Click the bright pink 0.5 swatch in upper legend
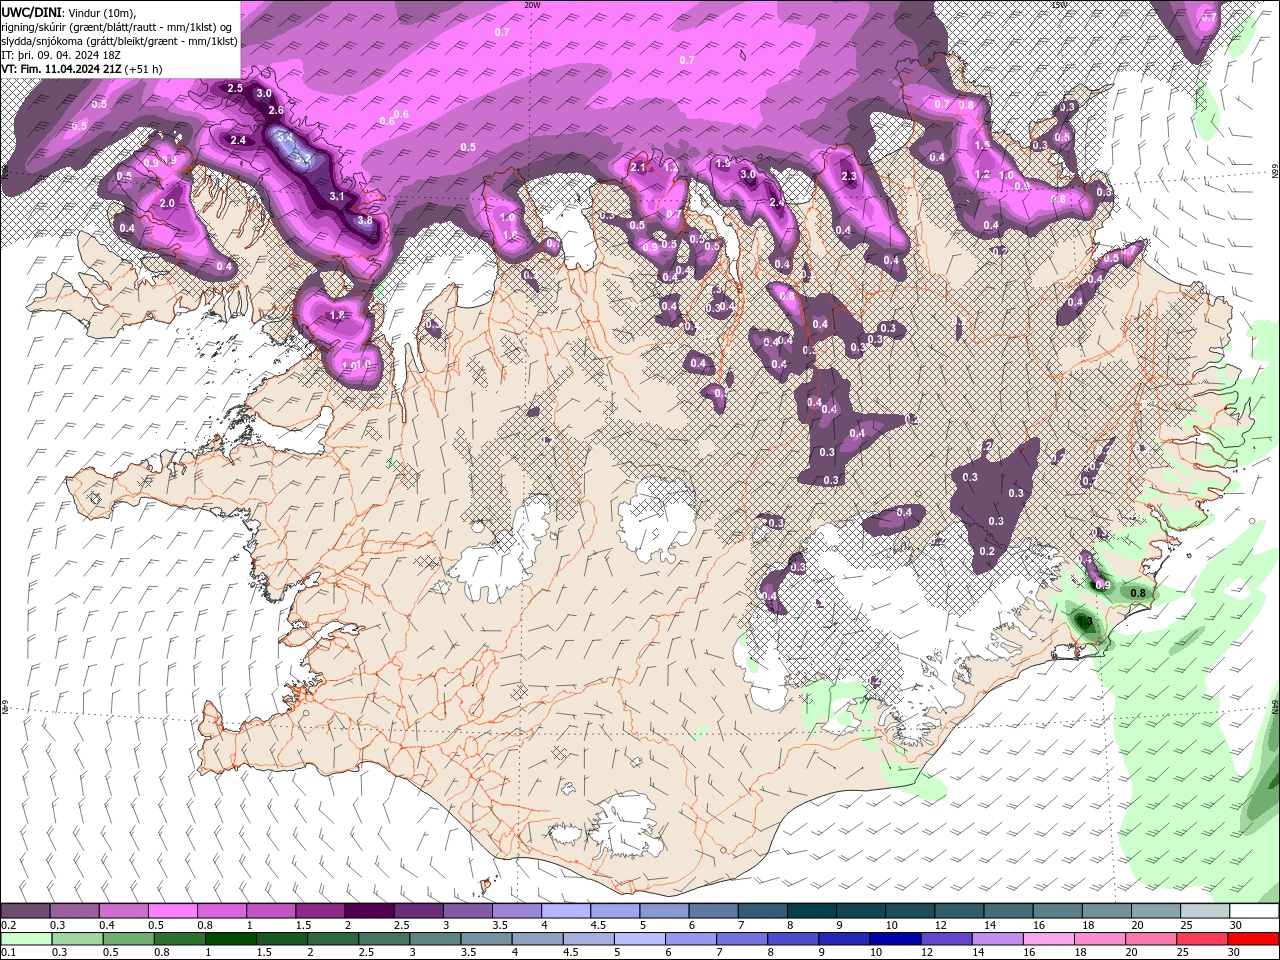Viewport: 1280px width, 960px height. pos(172,911)
